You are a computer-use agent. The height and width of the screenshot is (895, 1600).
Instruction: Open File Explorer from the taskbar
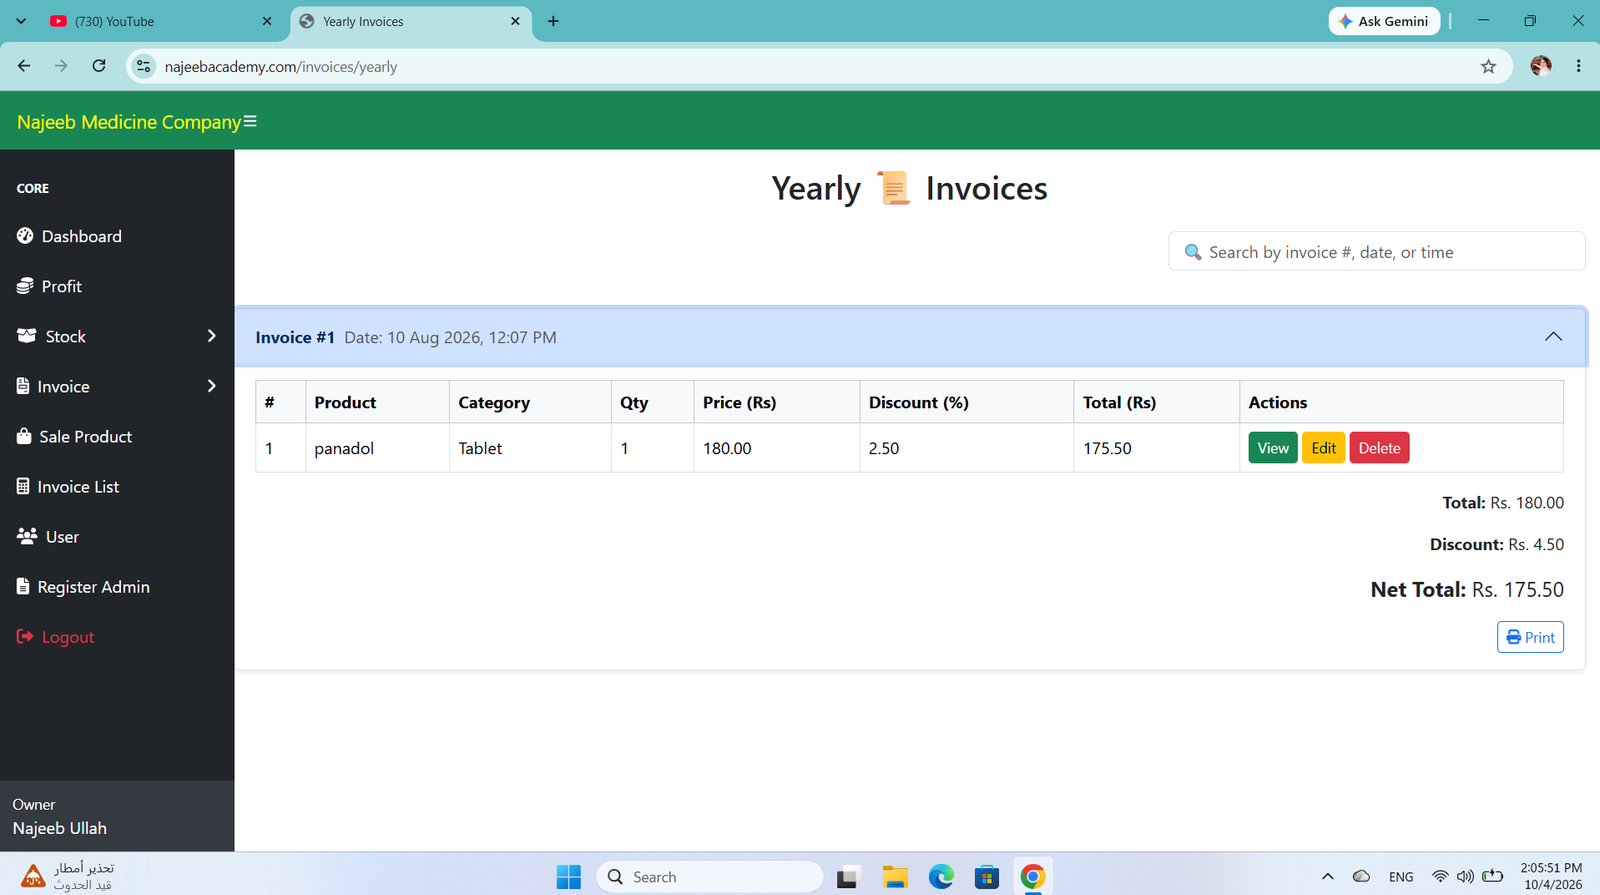click(x=895, y=877)
